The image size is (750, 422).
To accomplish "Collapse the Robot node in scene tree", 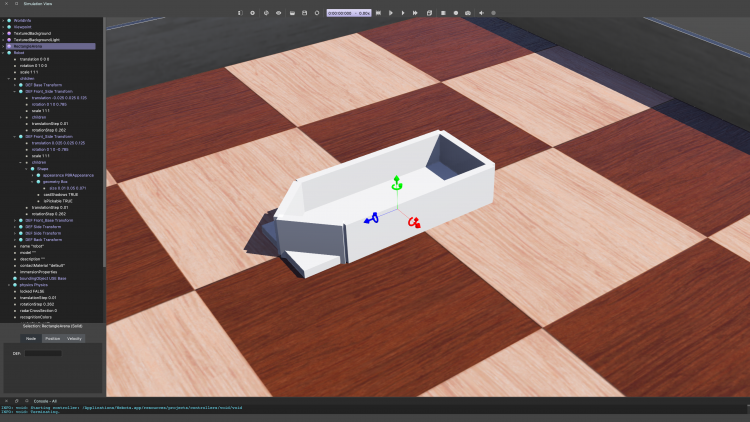I will (x=4, y=53).
